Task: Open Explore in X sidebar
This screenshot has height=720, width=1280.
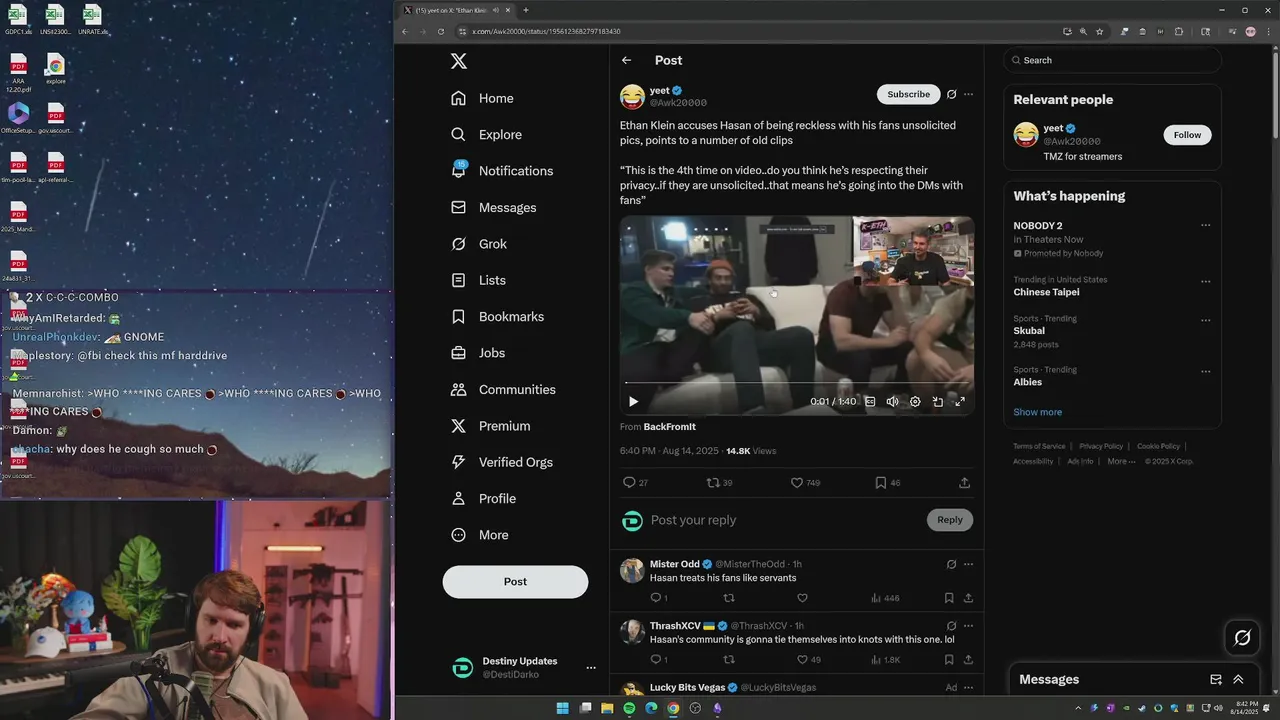Action: point(486,135)
